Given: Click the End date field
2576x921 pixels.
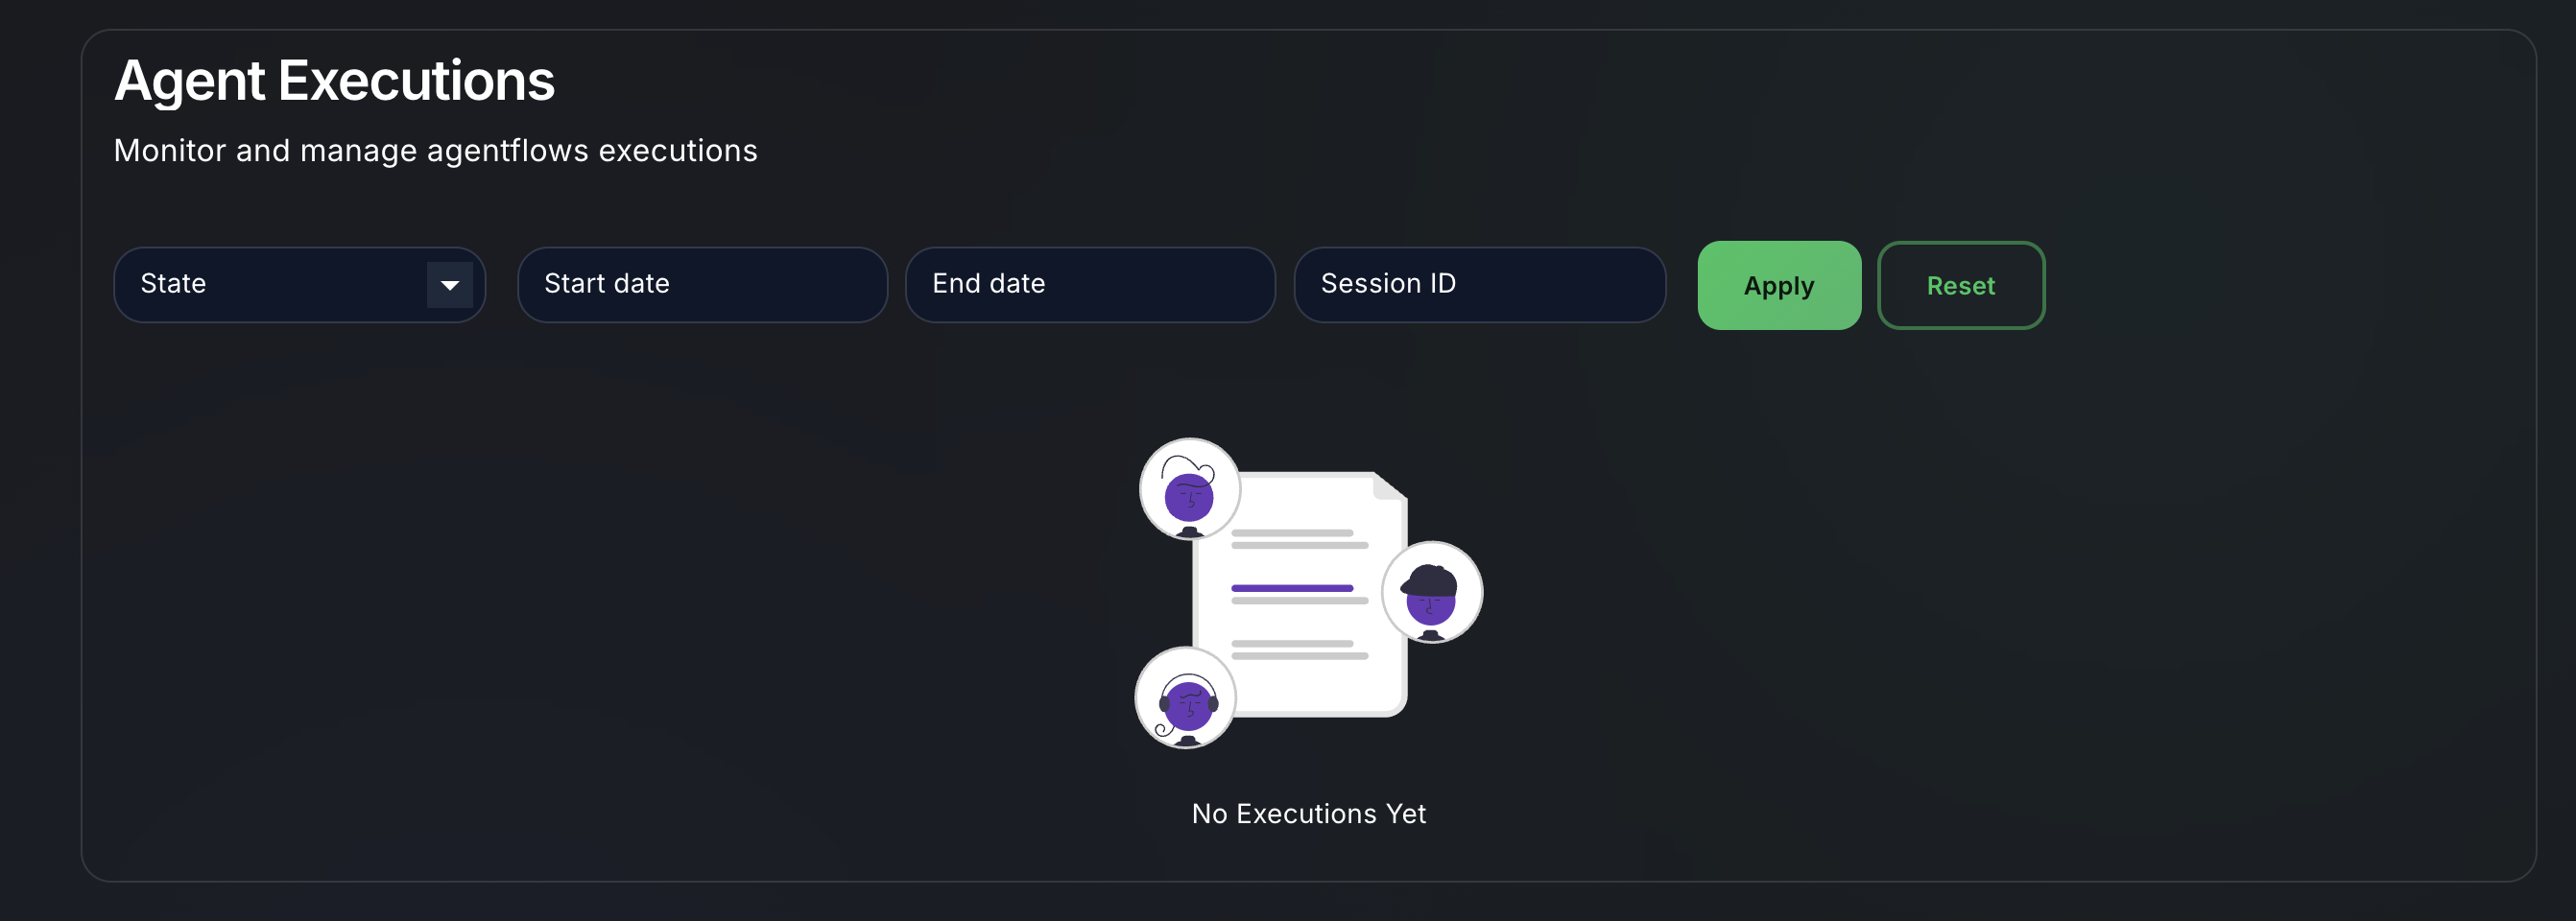Looking at the screenshot, I should coord(1090,284).
